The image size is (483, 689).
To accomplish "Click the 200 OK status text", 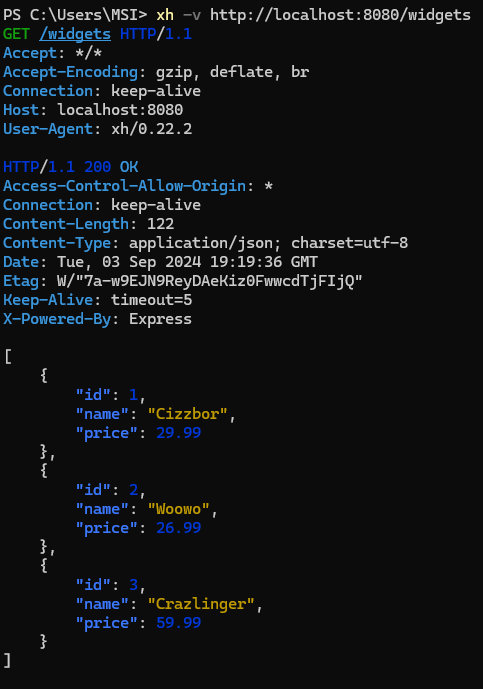I will (111, 167).
